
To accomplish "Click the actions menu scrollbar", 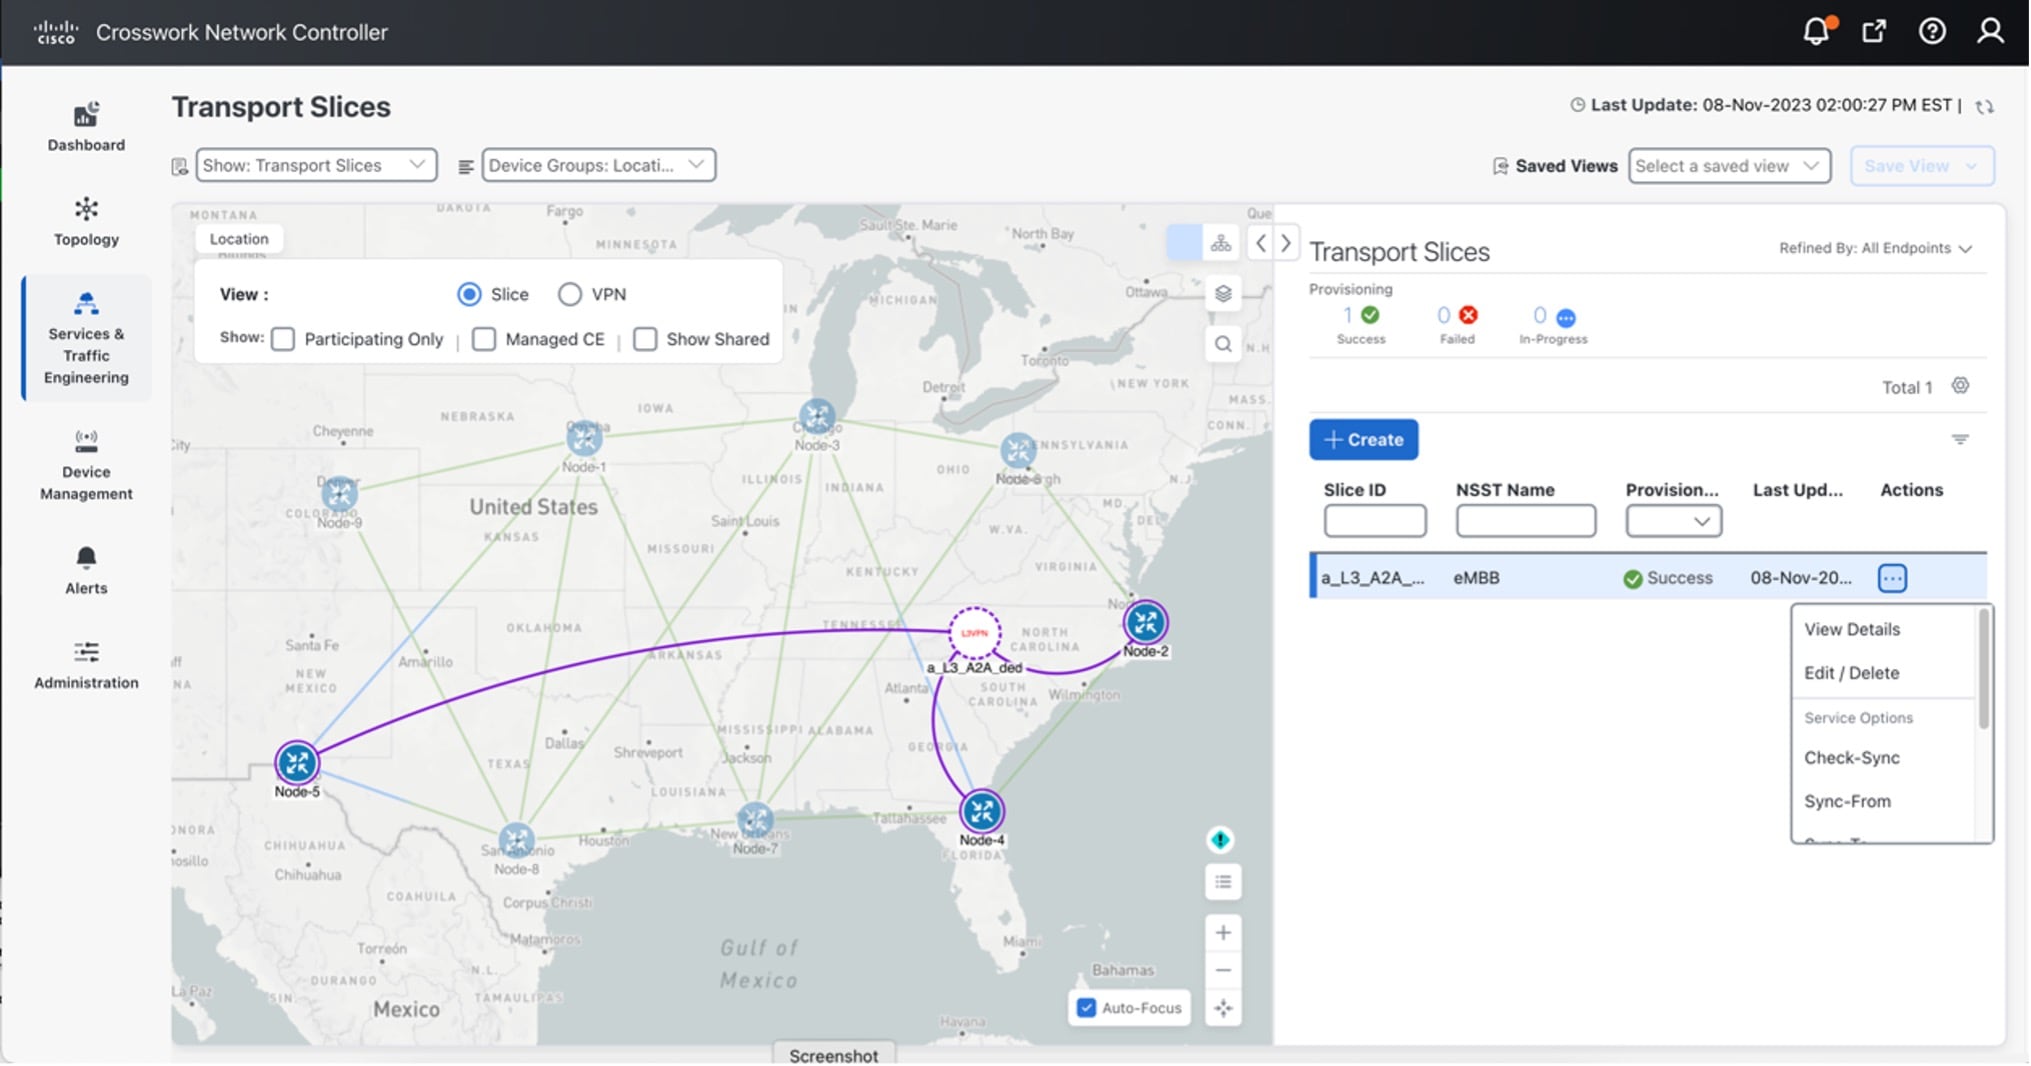I will tap(1984, 670).
